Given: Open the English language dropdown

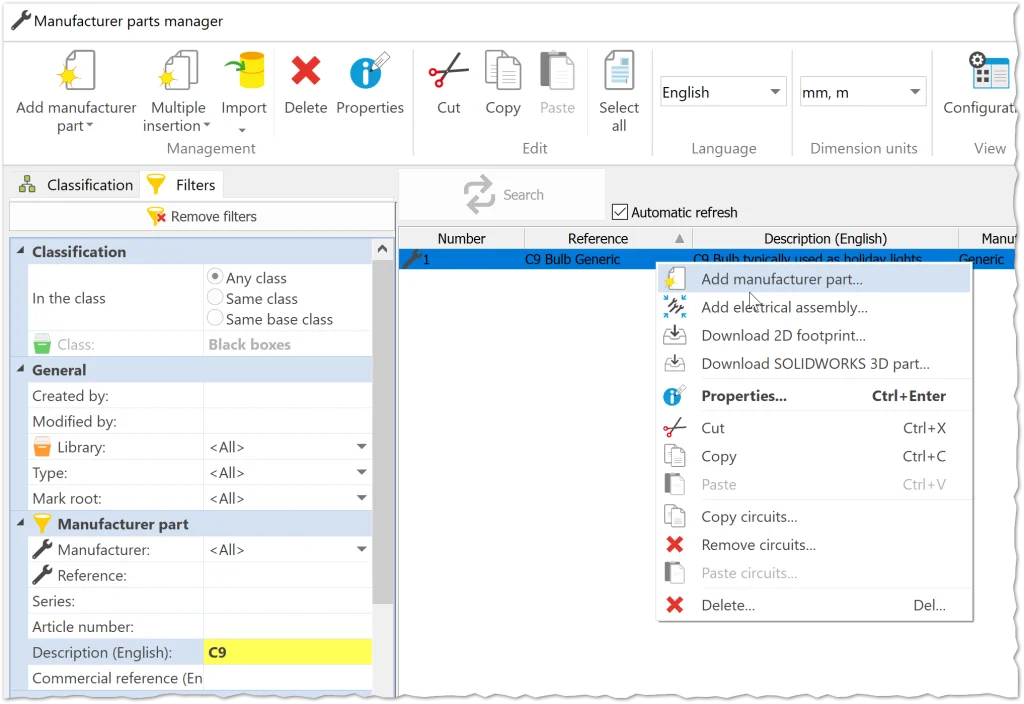Looking at the screenshot, I should (722, 92).
